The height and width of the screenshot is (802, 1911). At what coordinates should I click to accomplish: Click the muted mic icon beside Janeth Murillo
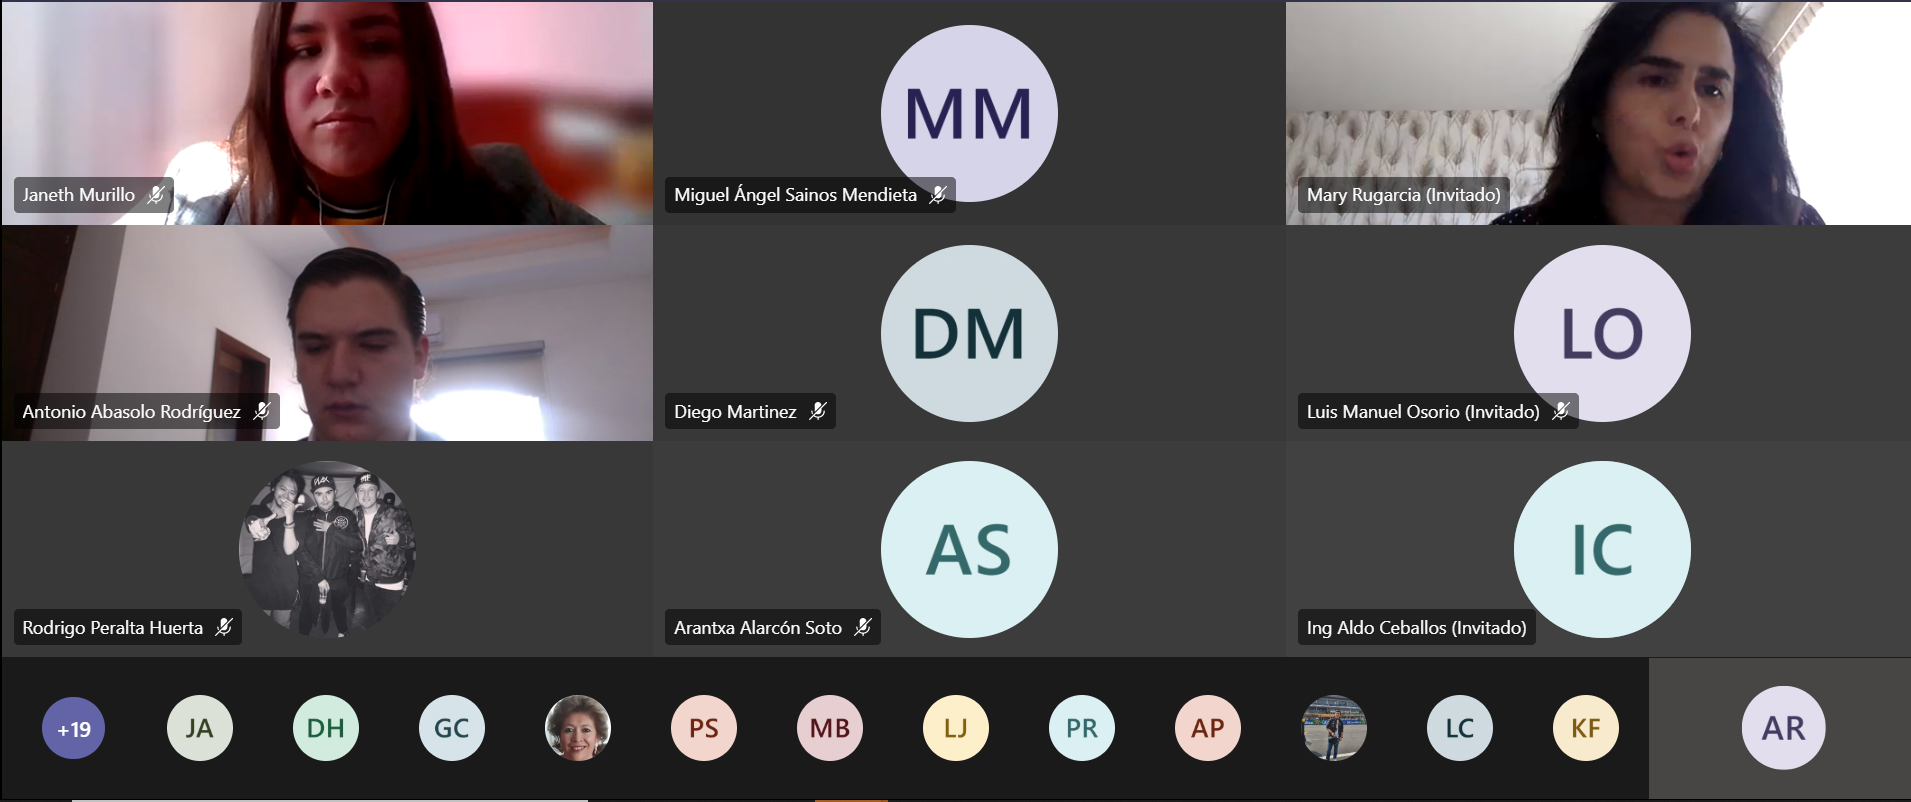[156, 195]
